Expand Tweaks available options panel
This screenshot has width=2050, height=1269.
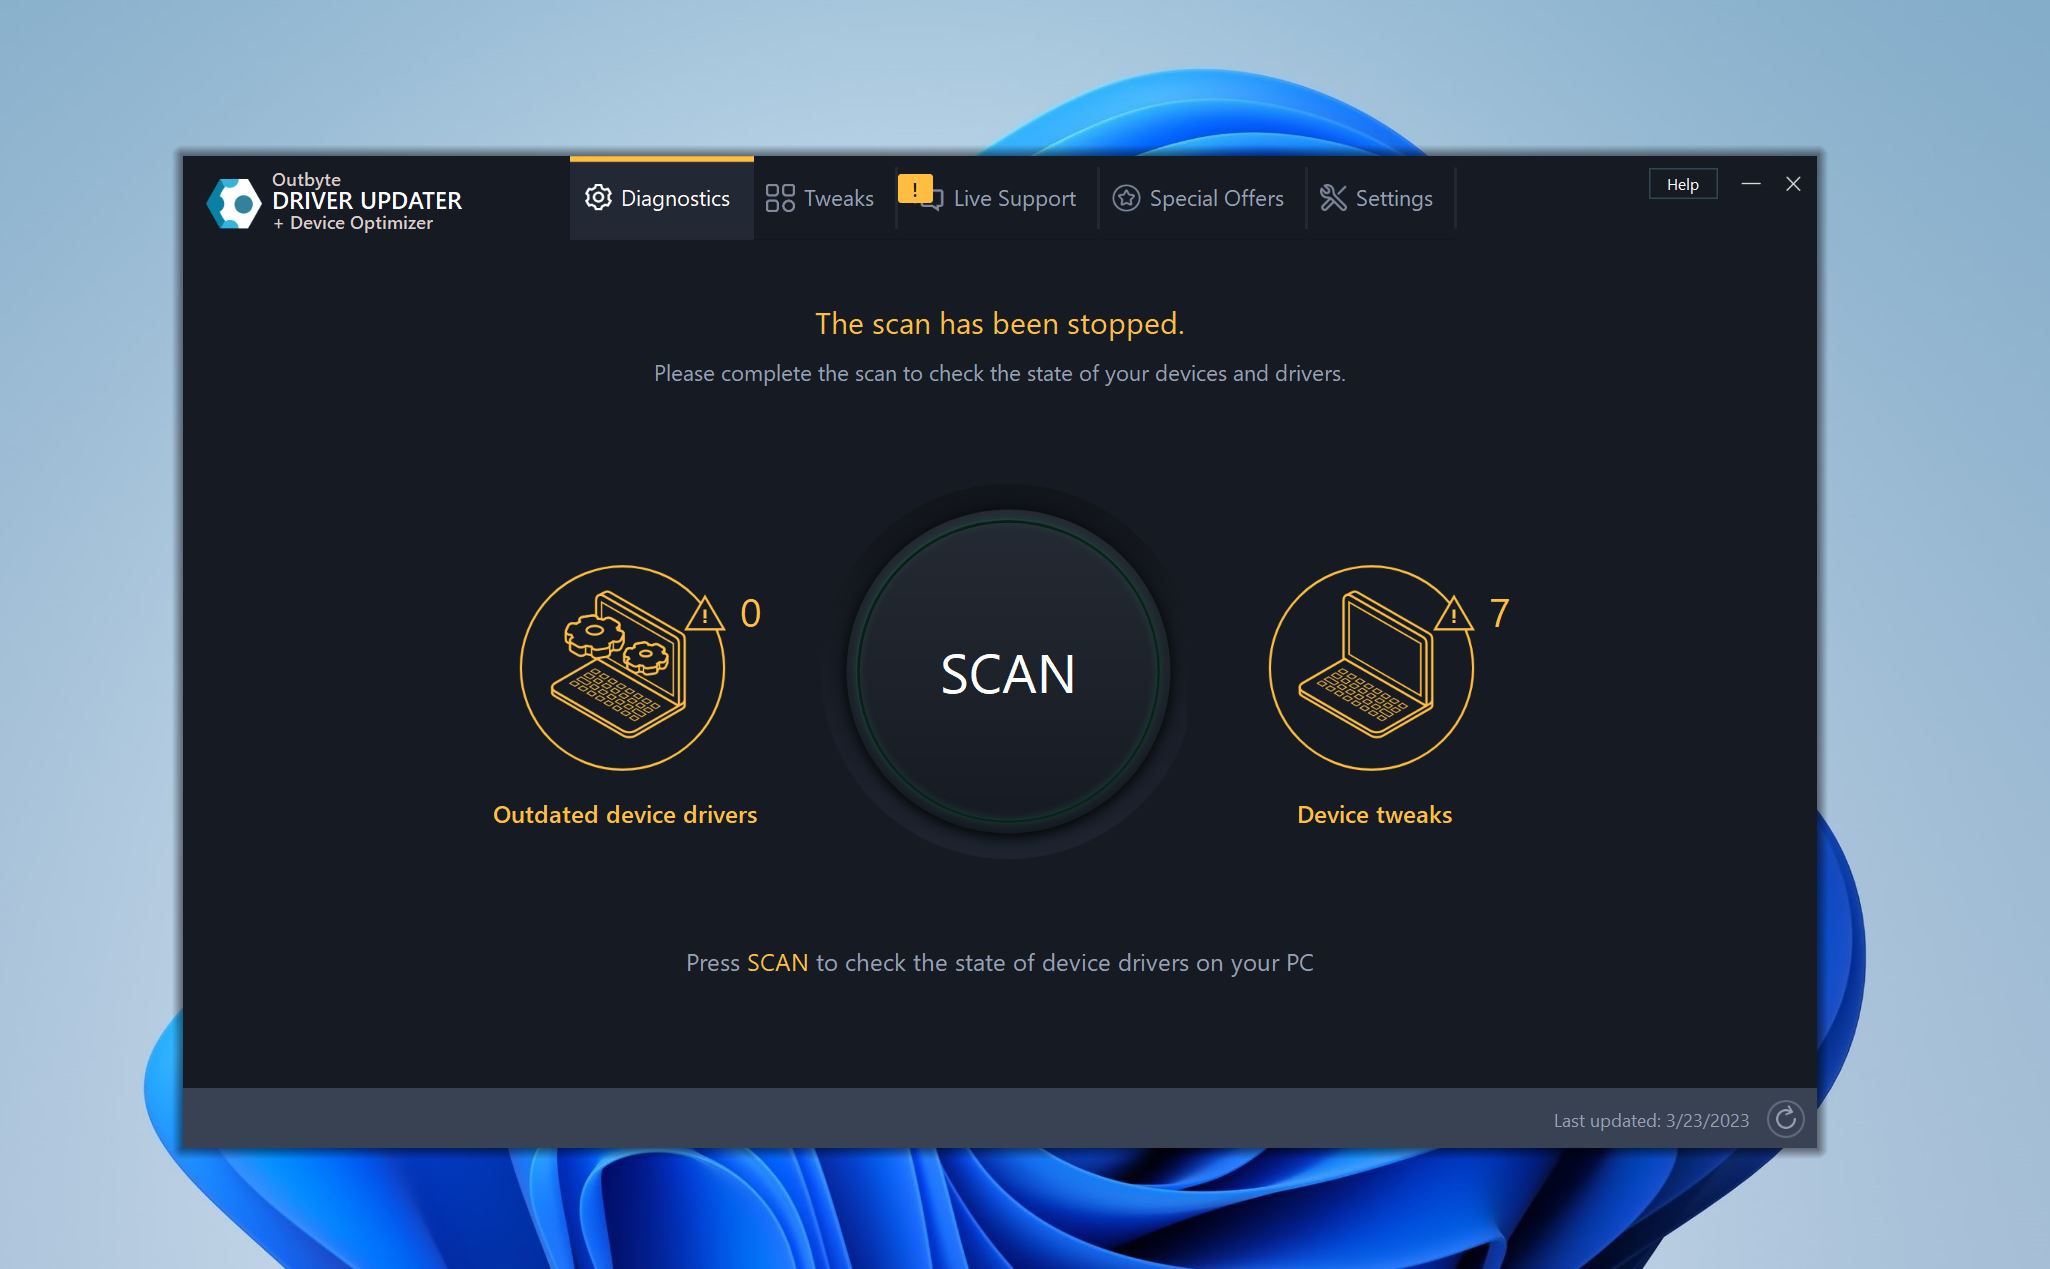tap(817, 198)
